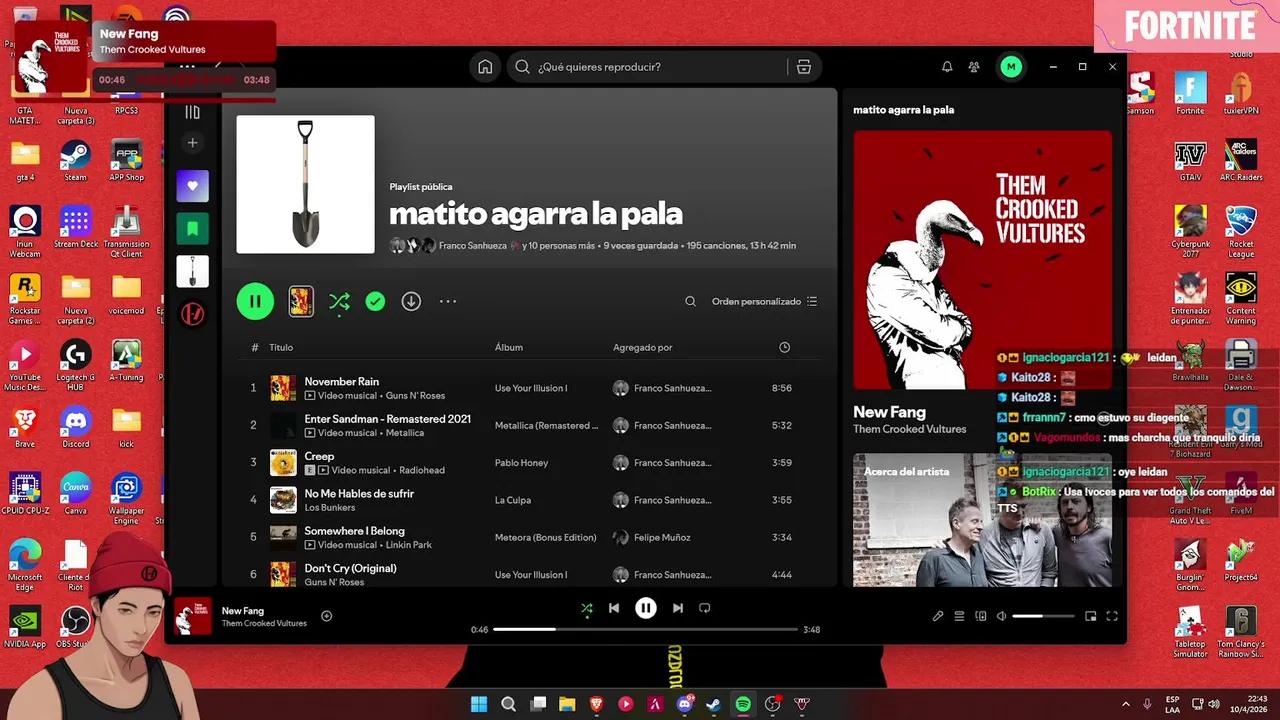Click the shovel playlist cover image
Screen dimensions: 1280x720
tap(305, 184)
